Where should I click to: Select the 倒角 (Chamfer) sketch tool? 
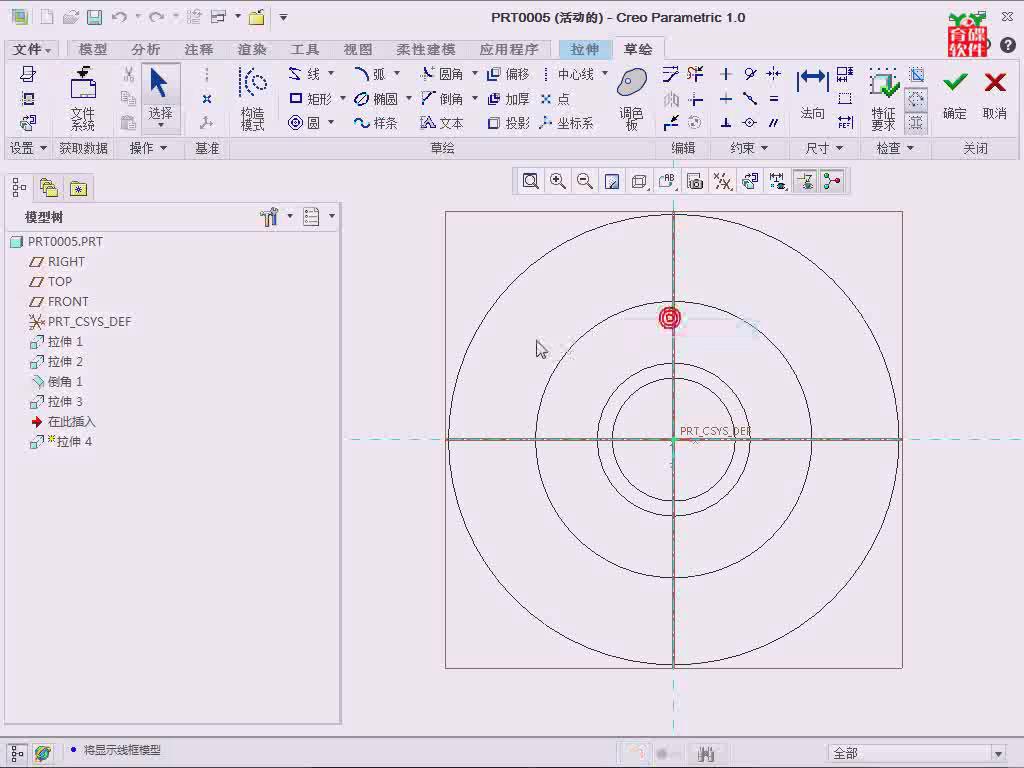[x=441, y=99]
